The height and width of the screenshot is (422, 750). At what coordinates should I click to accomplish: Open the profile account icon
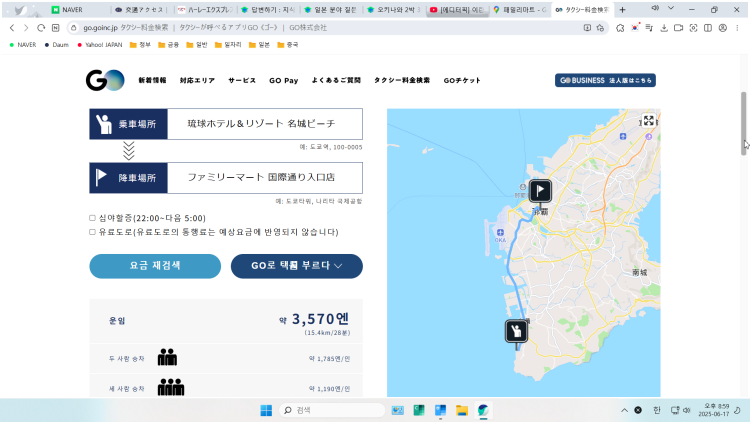click(x=723, y=28)
